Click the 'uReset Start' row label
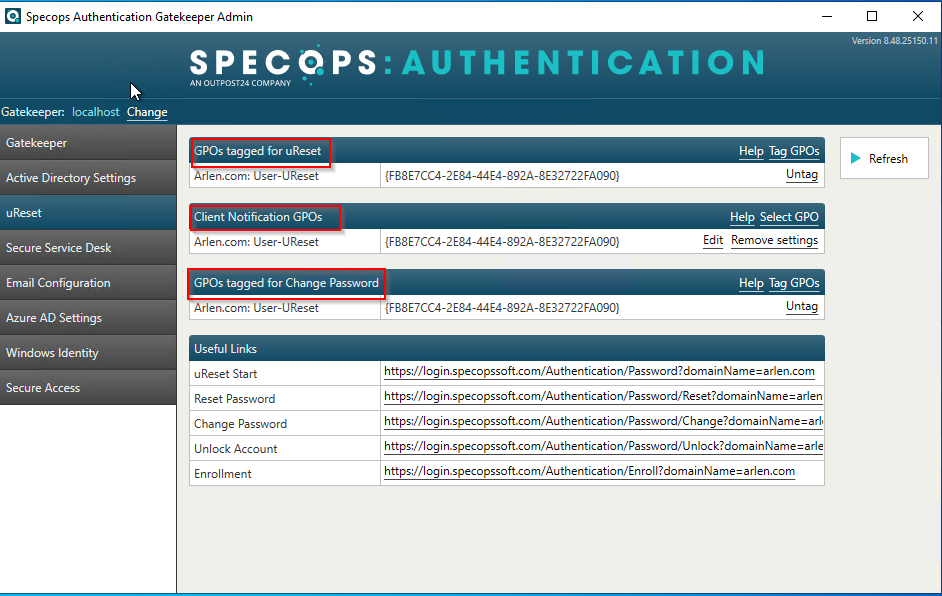The image size is (942, 596). (225, 374)
